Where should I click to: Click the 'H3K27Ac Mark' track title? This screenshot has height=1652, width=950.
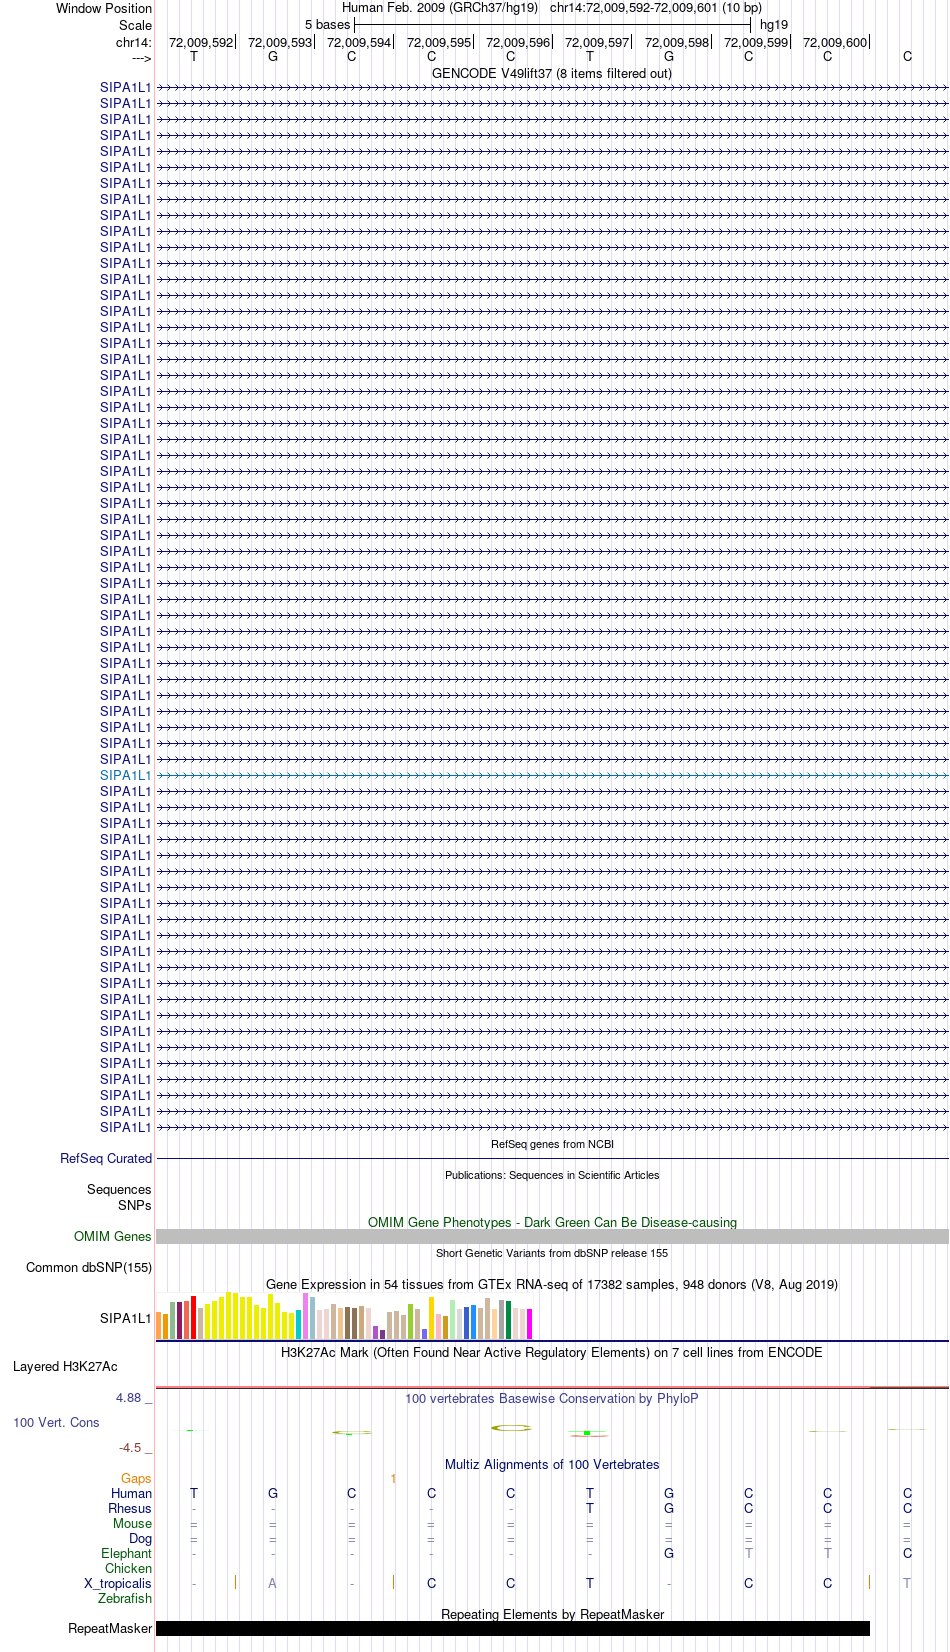pyautogui.click(x=552, y=1352)
